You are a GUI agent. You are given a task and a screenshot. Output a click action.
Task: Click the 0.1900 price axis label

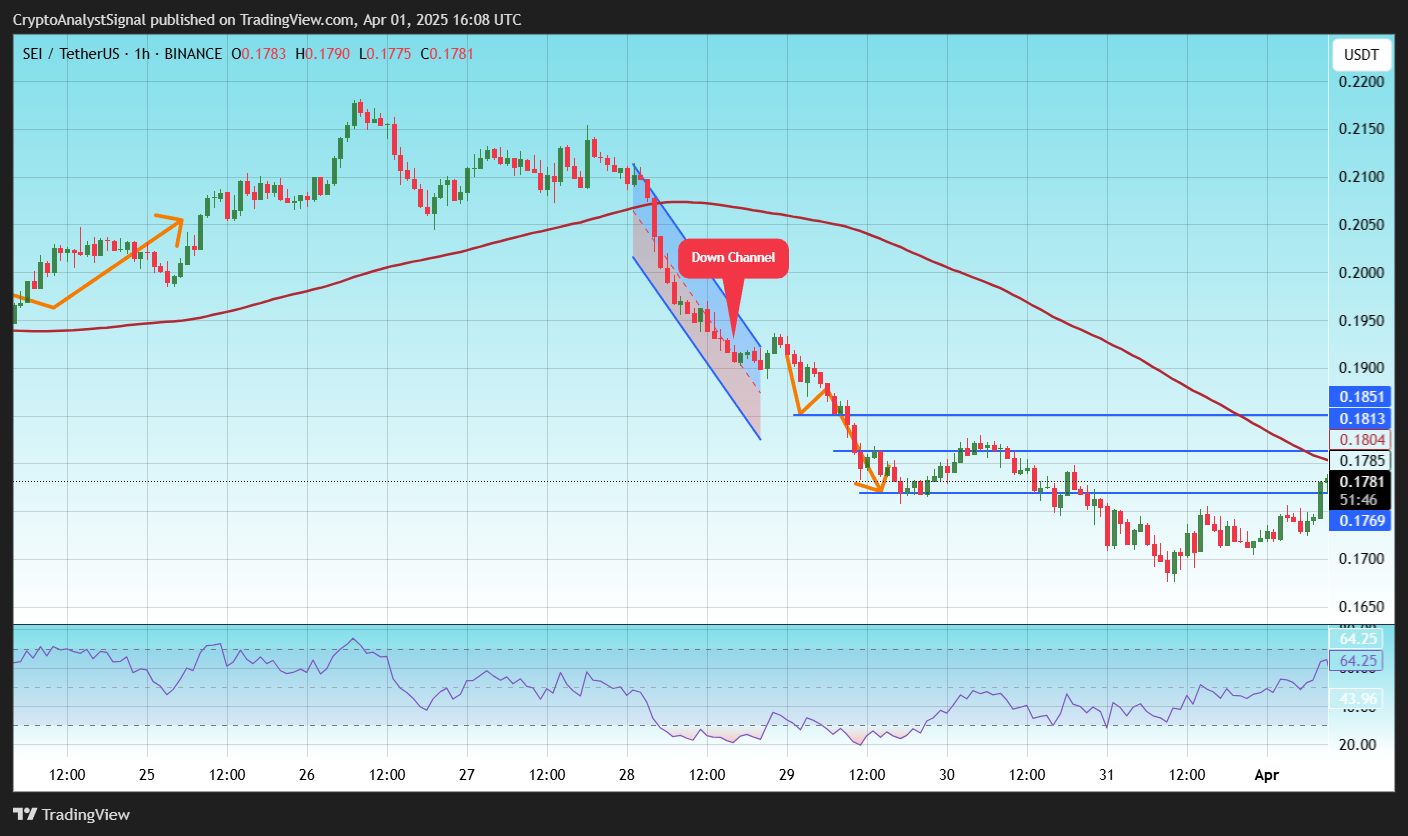point(1361,368)
